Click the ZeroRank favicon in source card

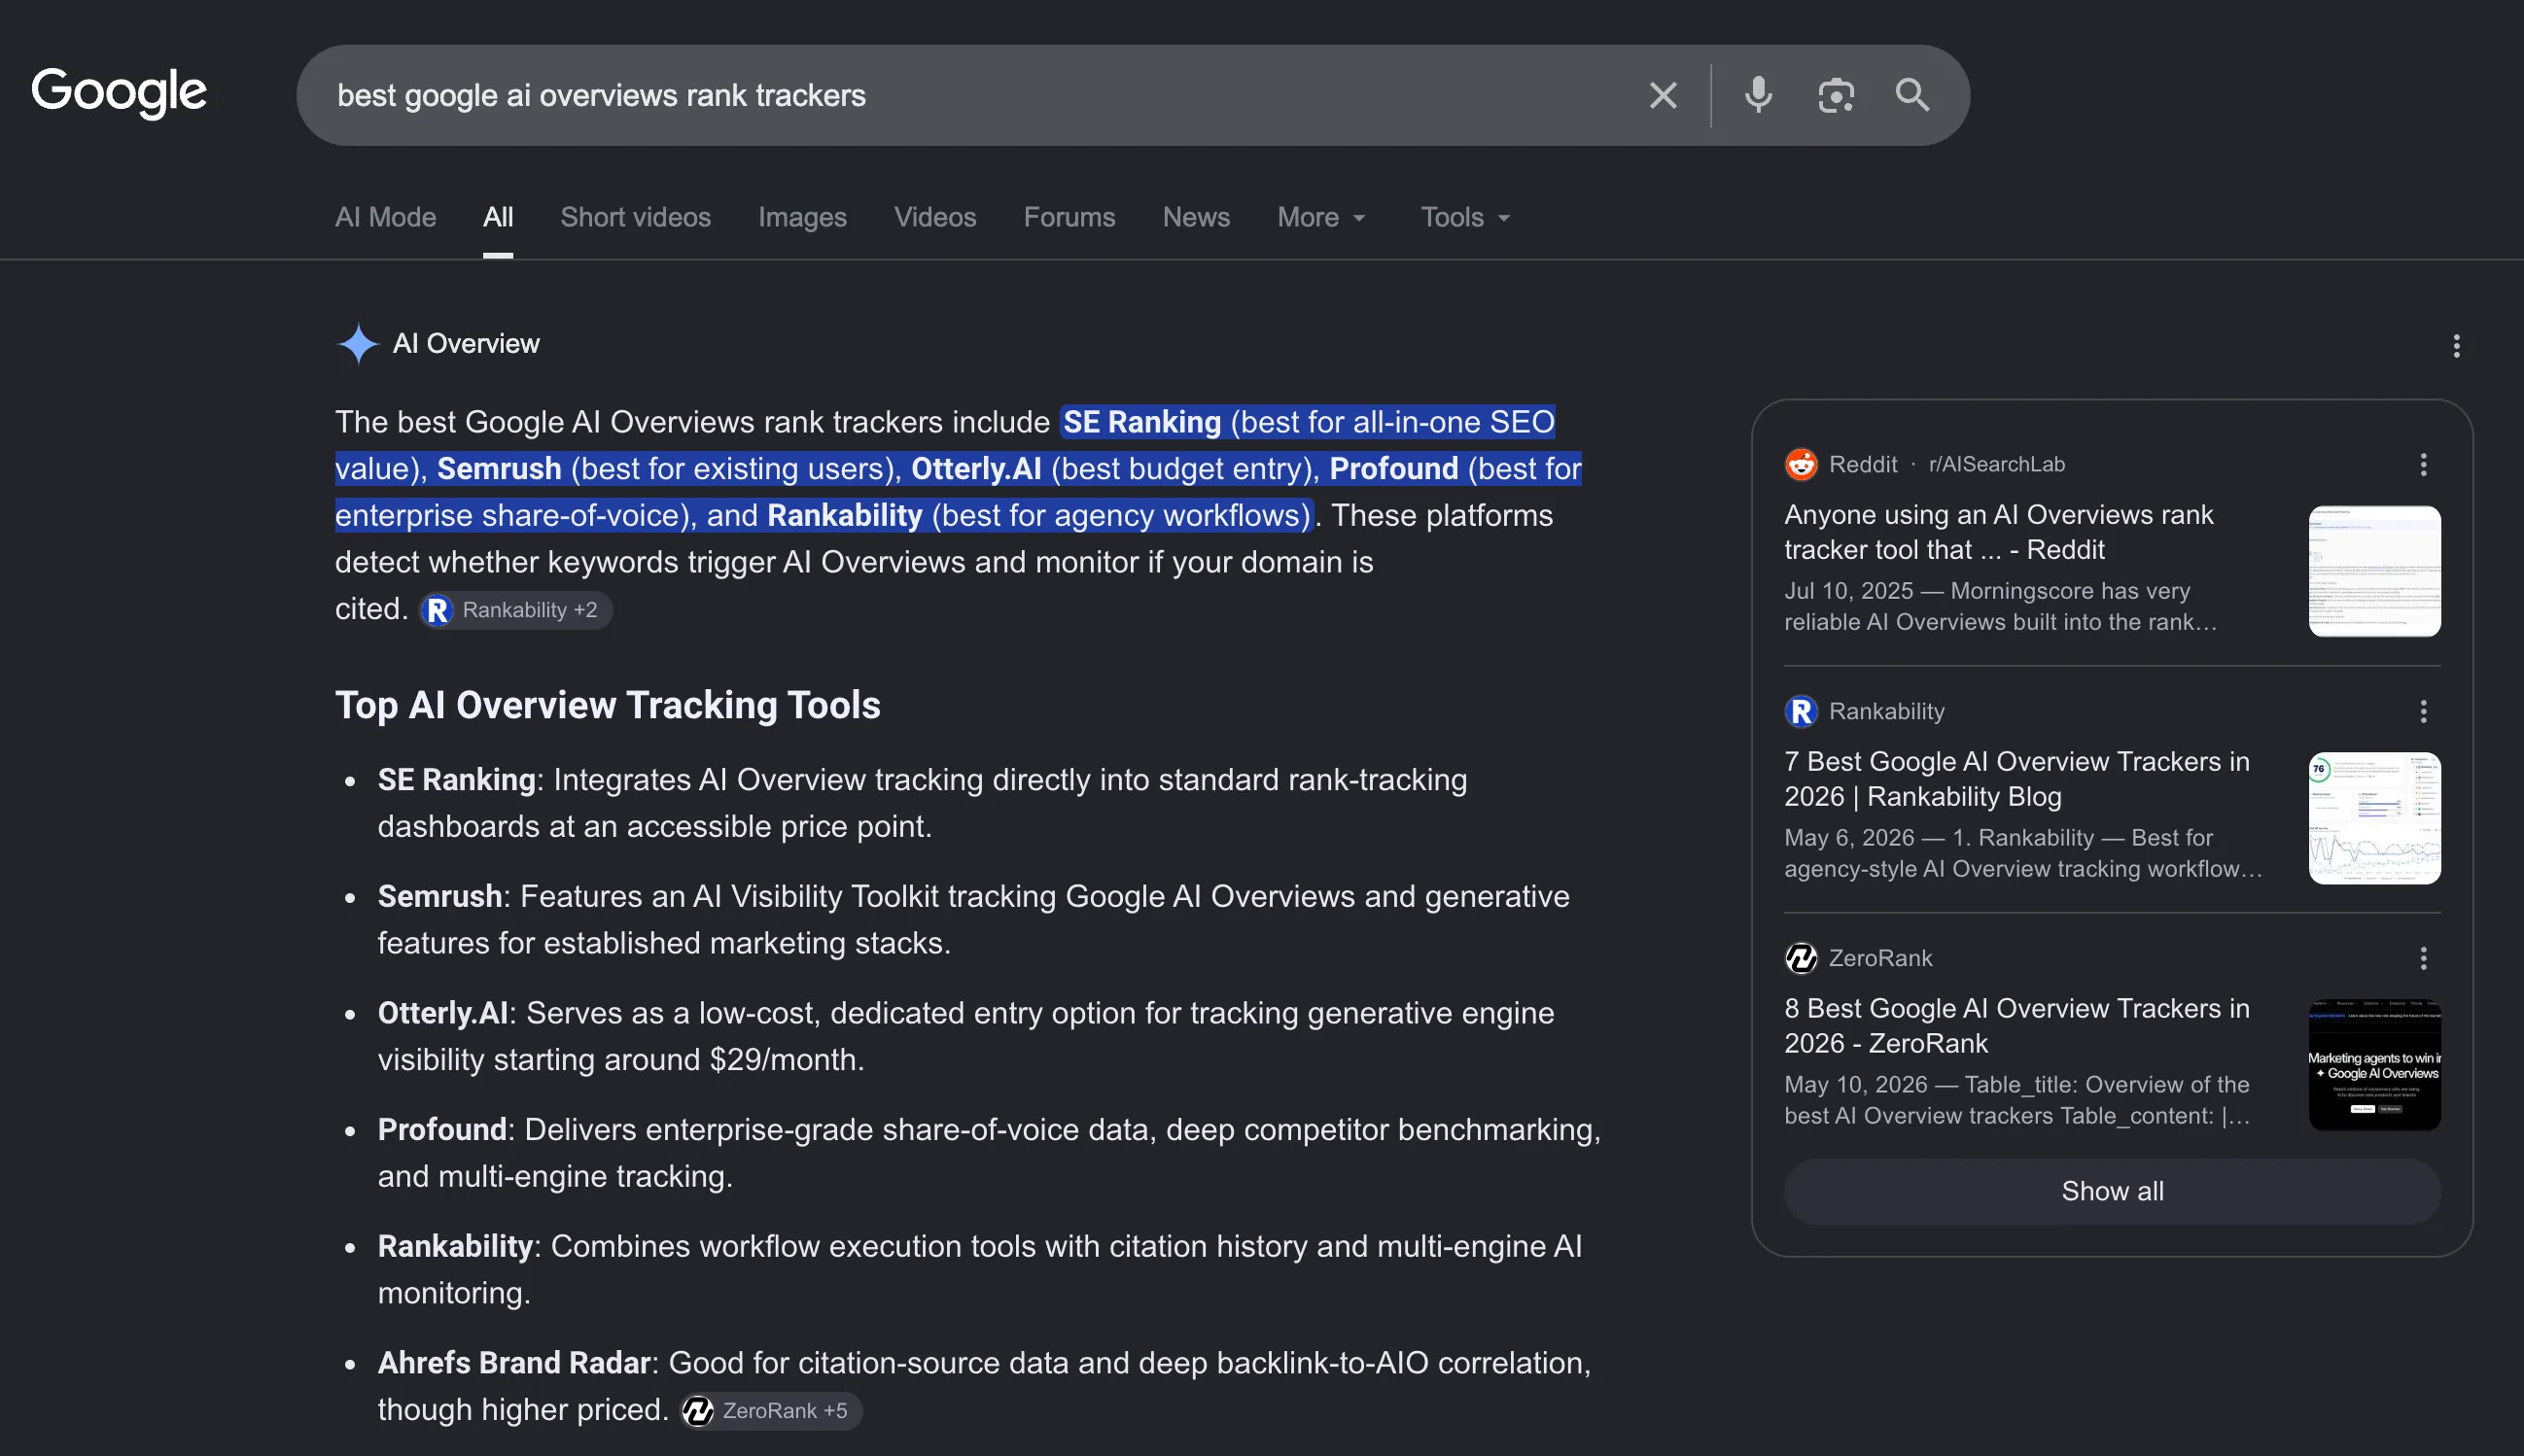pyautogui.click(x=1801, y=958)
